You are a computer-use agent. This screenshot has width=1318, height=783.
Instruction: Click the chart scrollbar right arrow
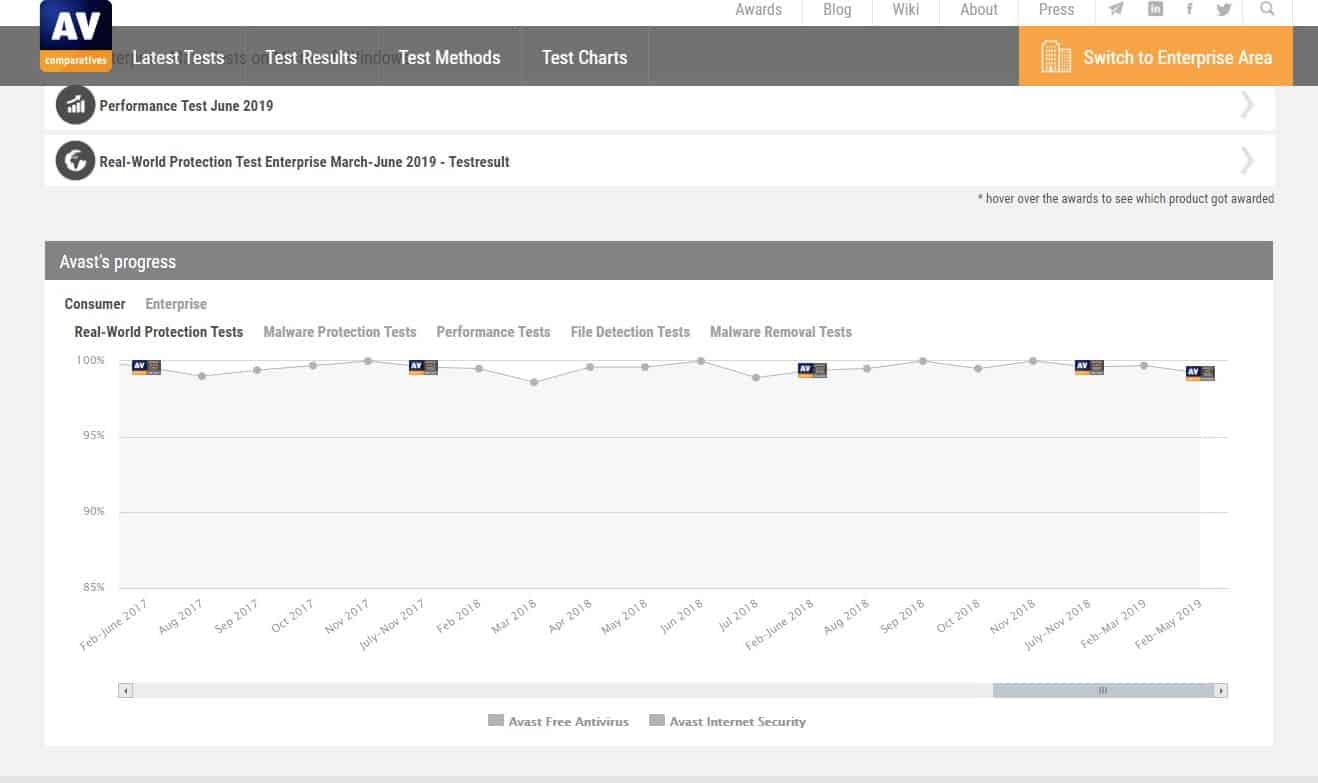coord(1220,690)
